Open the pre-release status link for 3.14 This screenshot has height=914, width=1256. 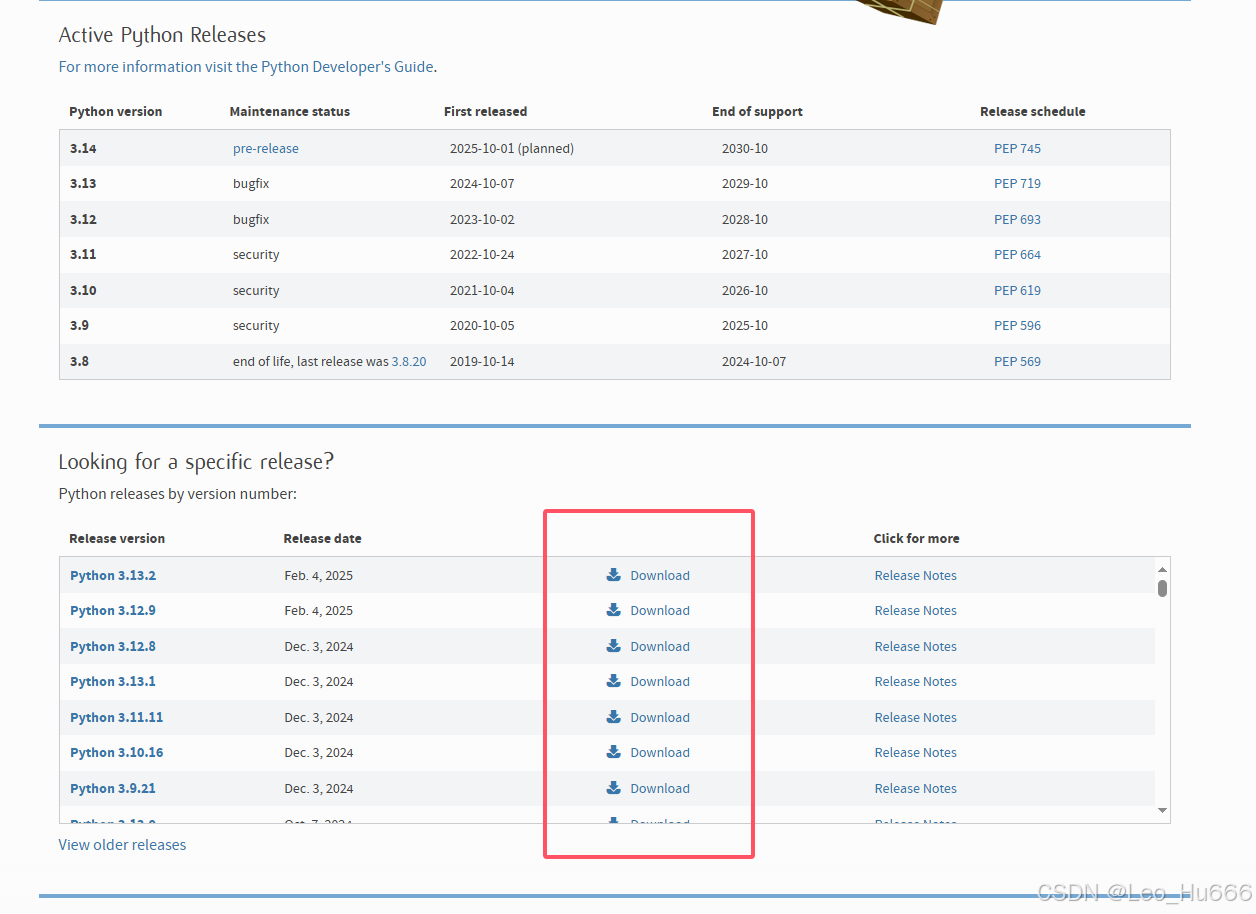point(266,148)
